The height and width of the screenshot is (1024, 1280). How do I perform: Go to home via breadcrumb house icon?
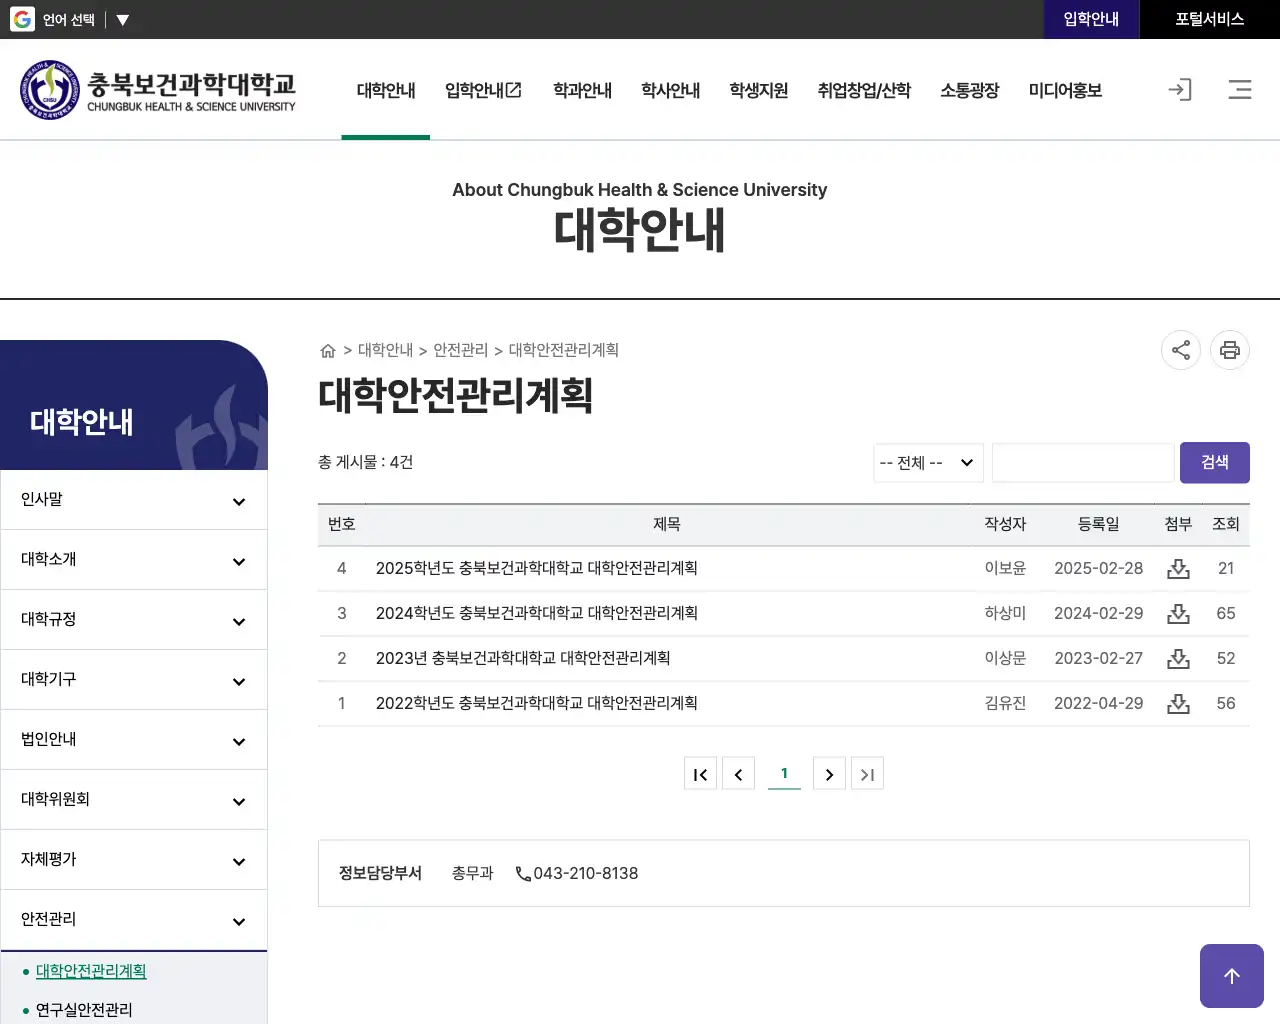click(327, 350)
